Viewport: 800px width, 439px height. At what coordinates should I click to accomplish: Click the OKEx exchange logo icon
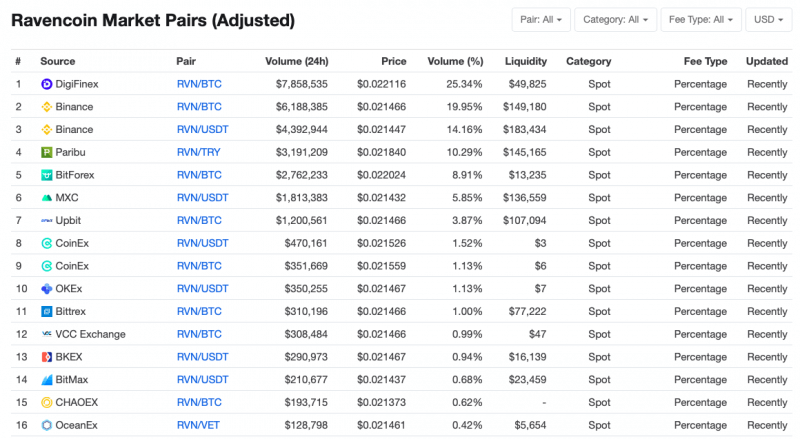[x=47, y=288]
